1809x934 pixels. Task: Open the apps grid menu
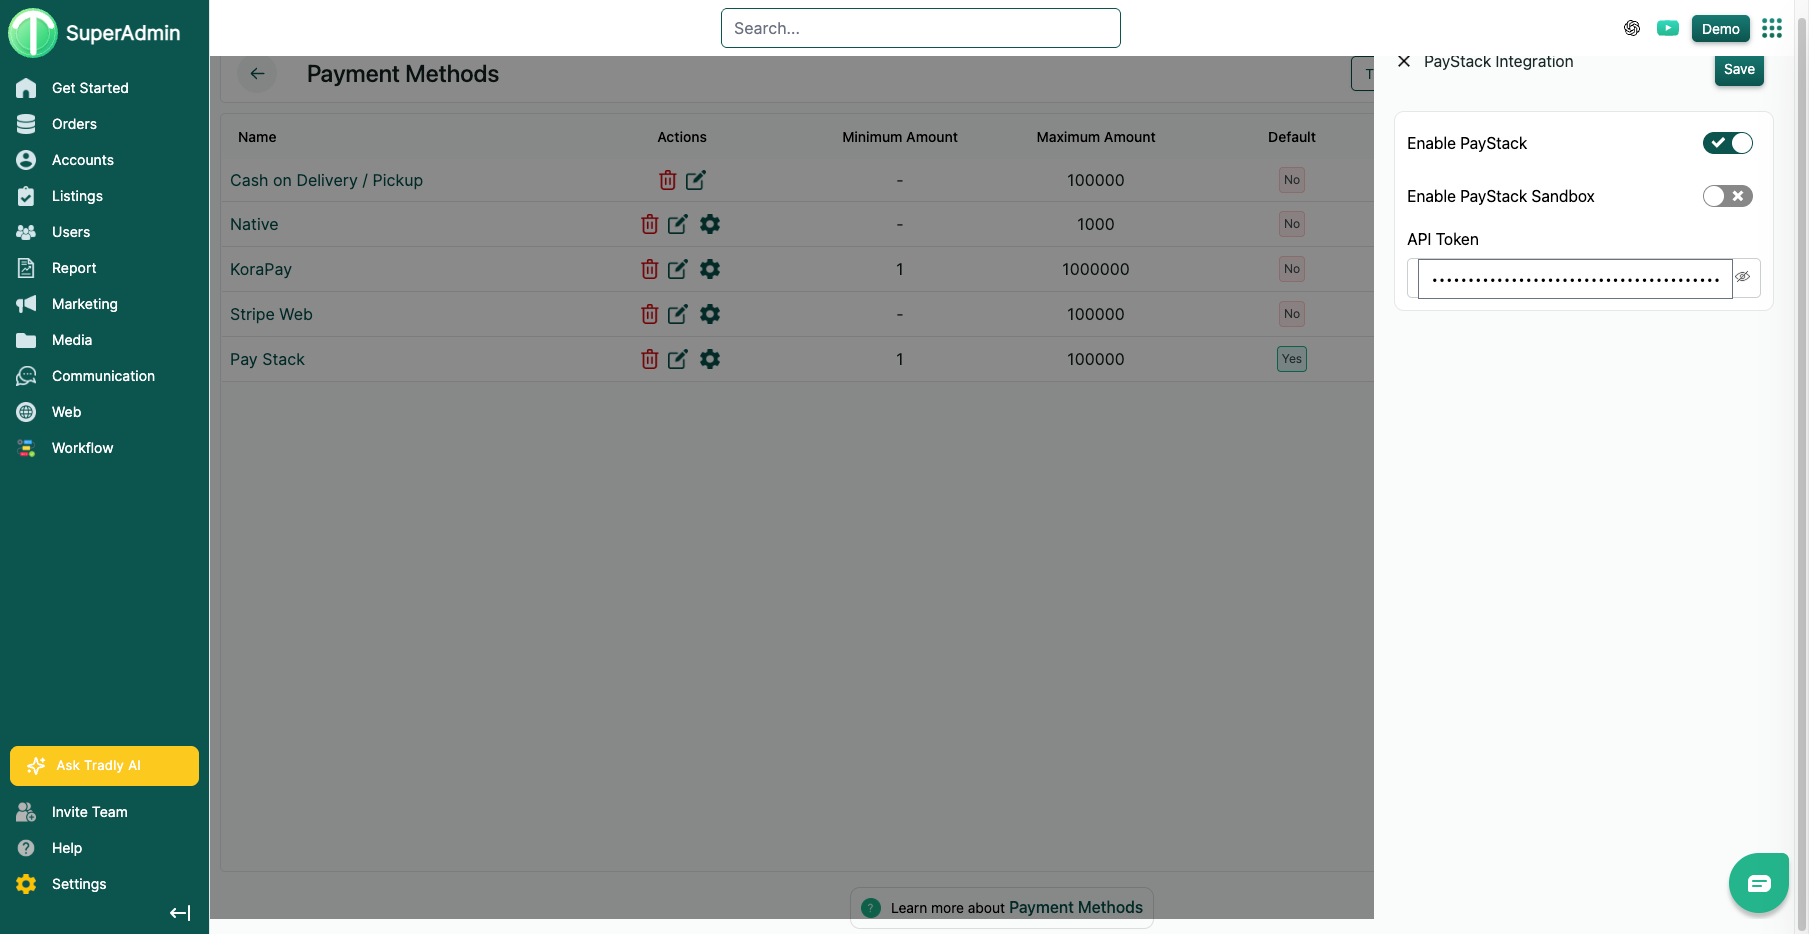pyautogui.click(x=1771, y=28)
